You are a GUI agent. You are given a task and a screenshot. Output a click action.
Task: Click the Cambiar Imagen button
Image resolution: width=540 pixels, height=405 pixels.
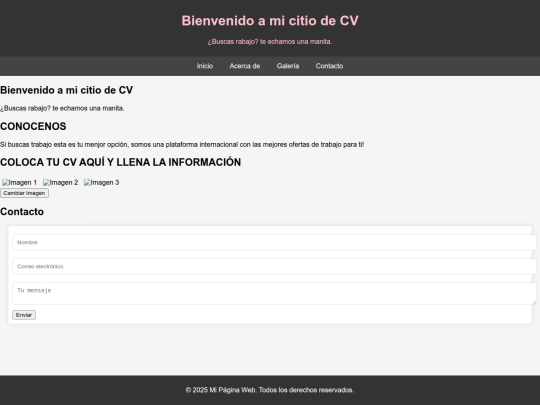tap(24, 193)
